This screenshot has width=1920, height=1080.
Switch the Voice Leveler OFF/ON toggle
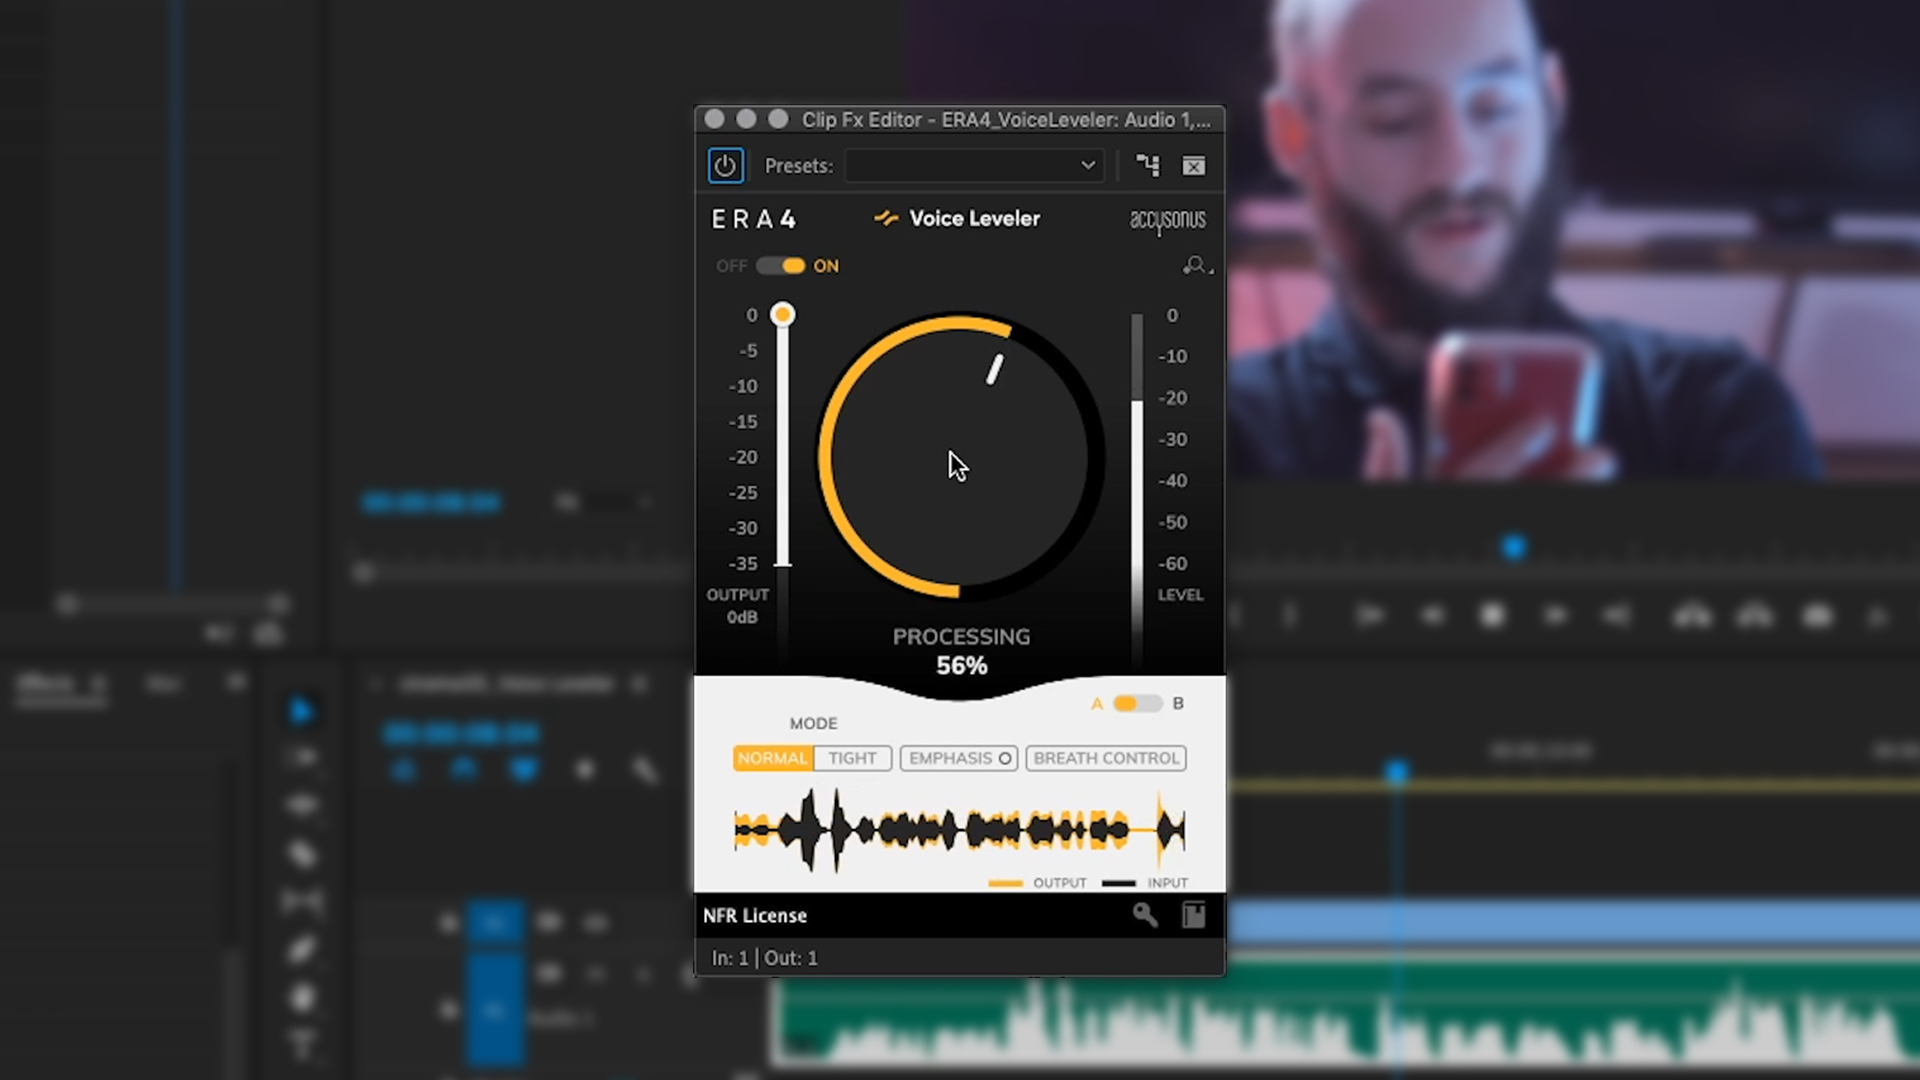(x=780, y=266)
